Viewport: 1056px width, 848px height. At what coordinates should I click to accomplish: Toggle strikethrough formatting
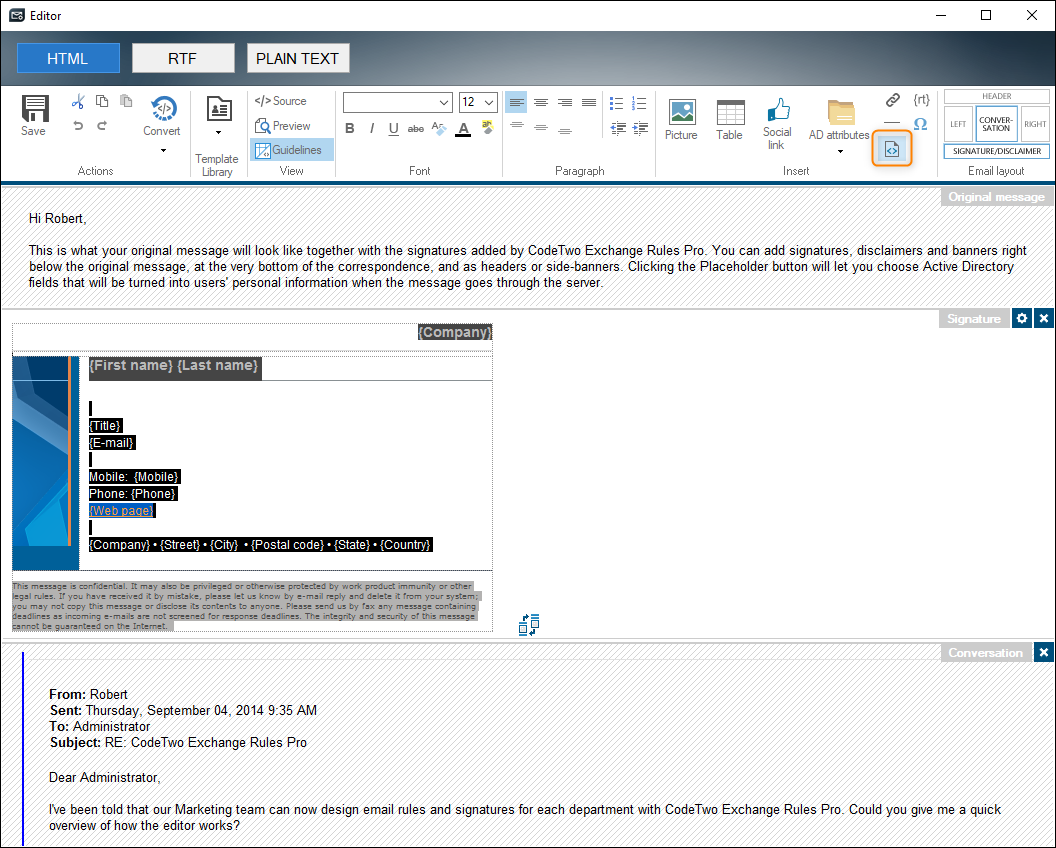[x=415, y=128]
